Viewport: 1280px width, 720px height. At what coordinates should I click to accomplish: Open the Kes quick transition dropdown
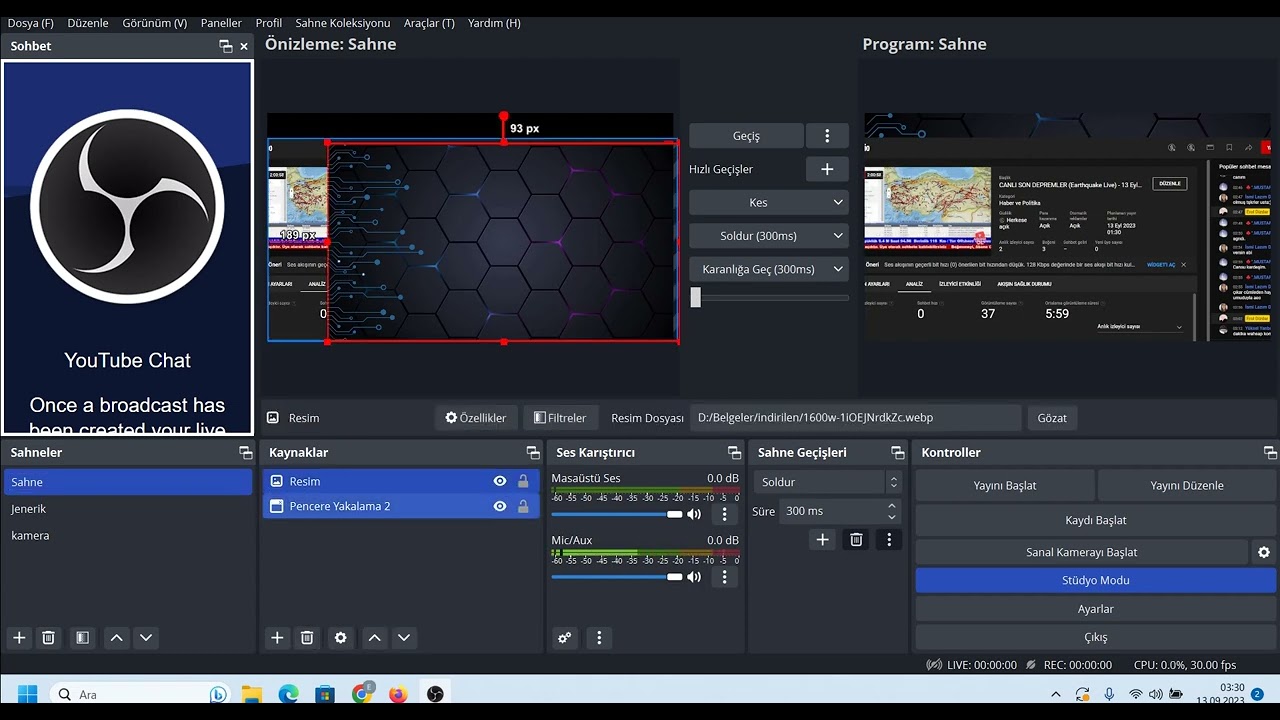click(x=769, y=202)
